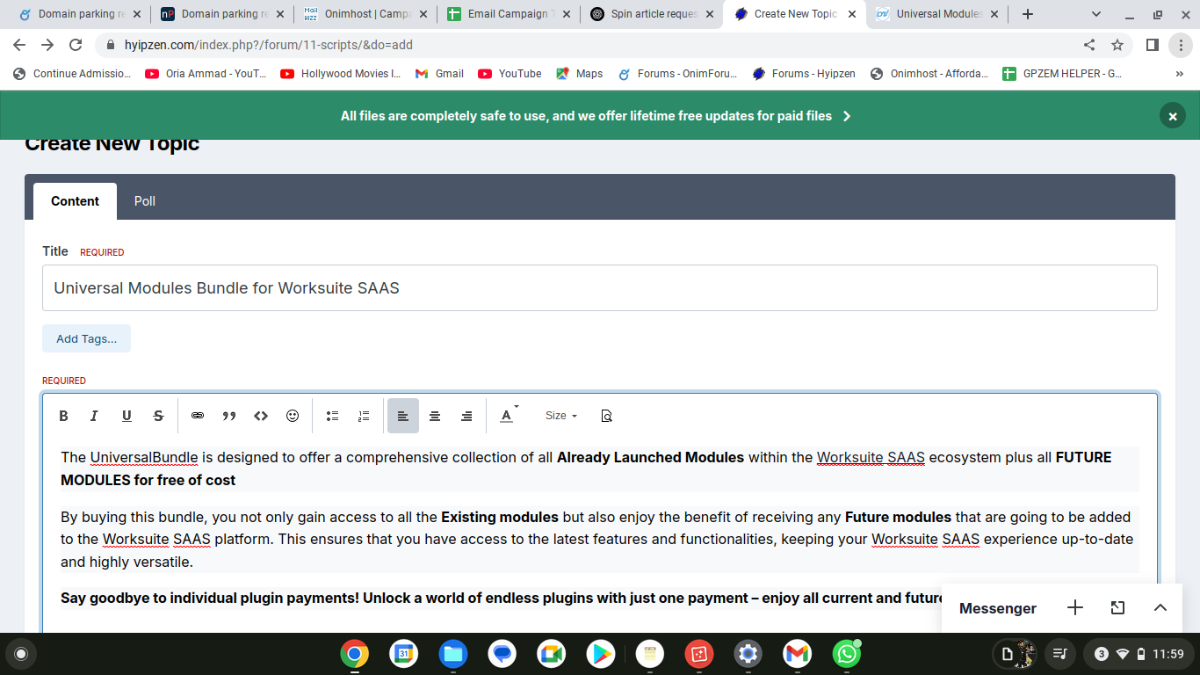1200x675 pixels.
Task: Dismiss the green announcement banner
Action: pyautogui.click(x=1172, y=116)
